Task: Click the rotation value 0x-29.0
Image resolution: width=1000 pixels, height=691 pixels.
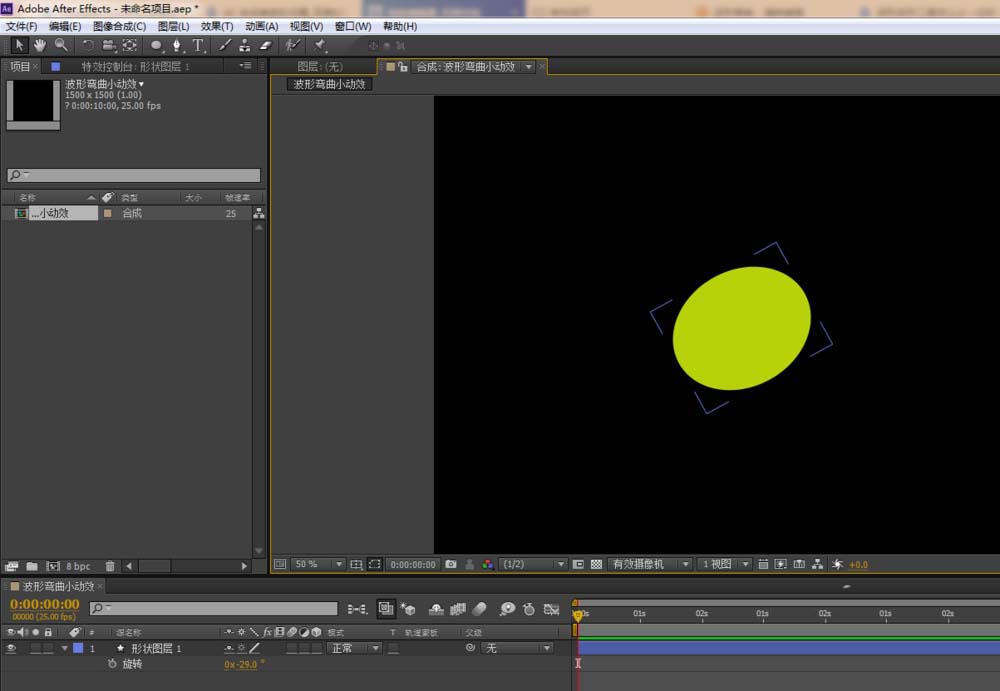Action: [240, 664]
